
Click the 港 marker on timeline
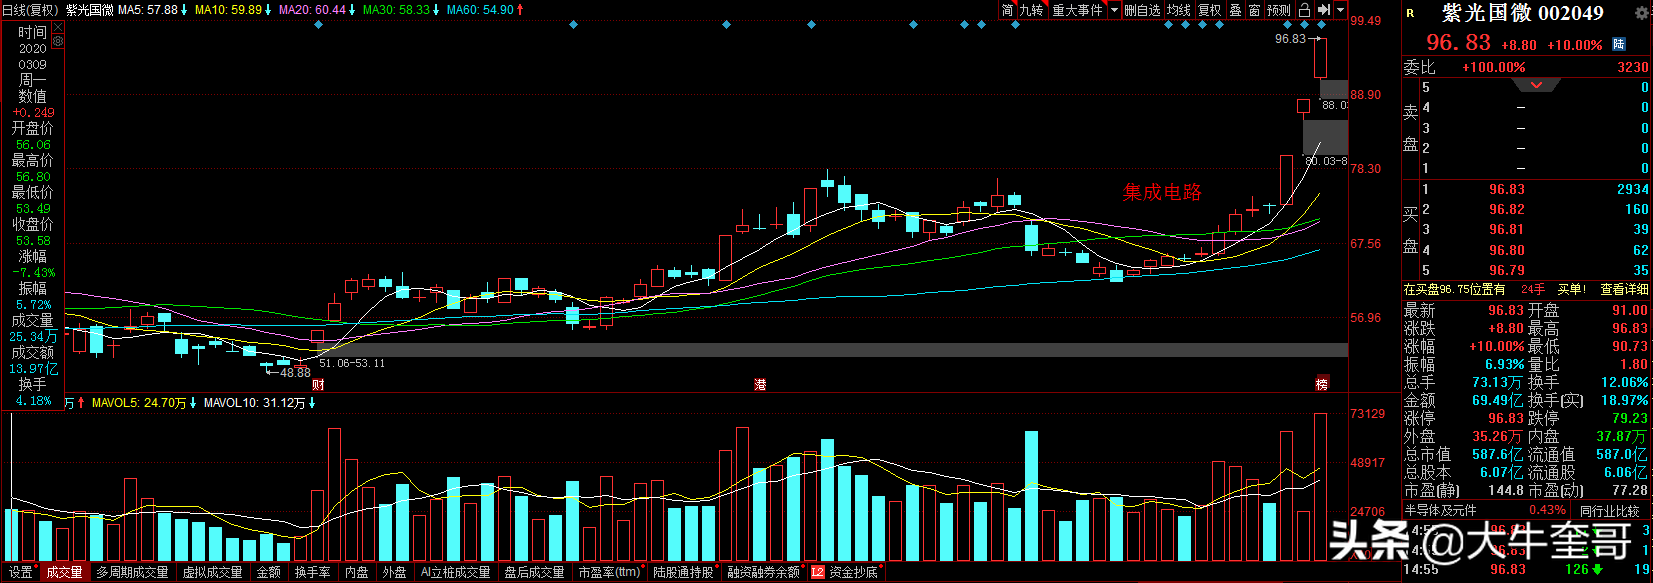[760, 384]
